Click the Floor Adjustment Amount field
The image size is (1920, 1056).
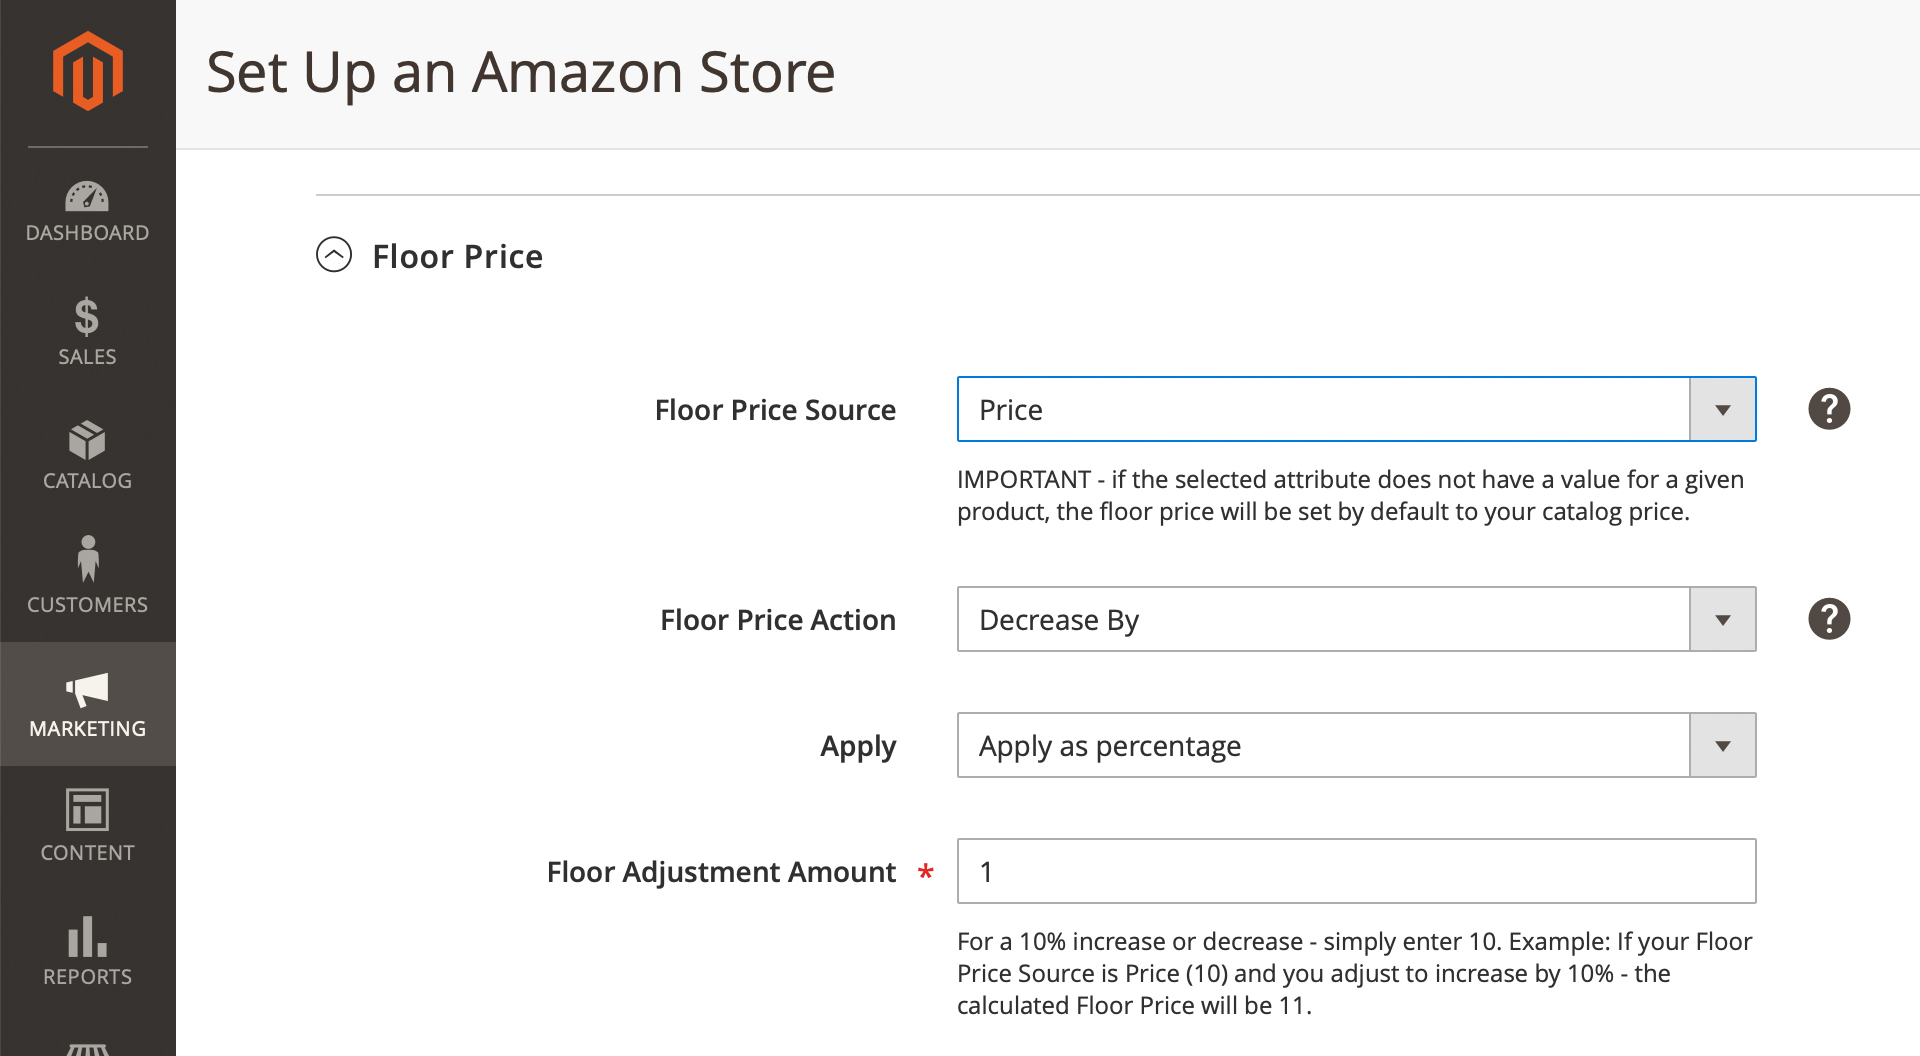pyautogui.click(x=1356, y=871)
